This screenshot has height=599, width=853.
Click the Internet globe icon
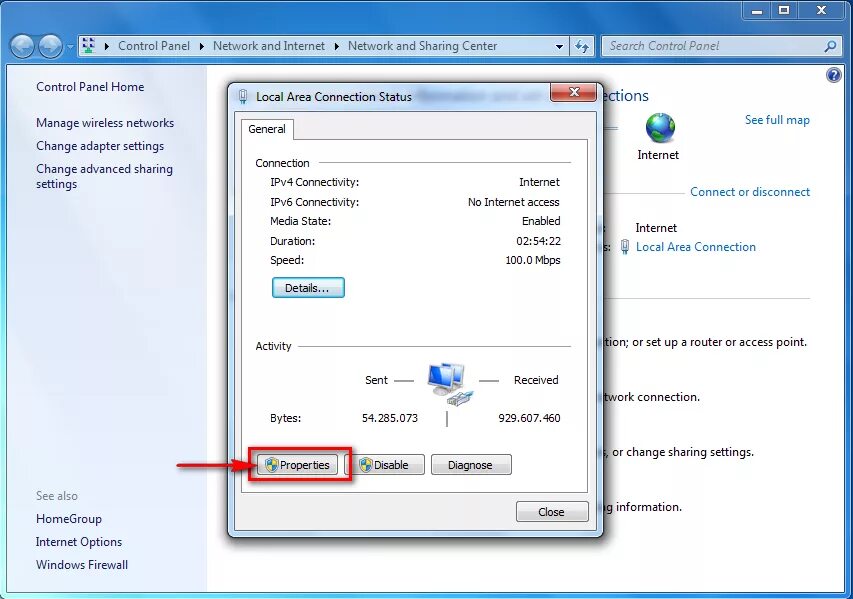tap(660, 128)
